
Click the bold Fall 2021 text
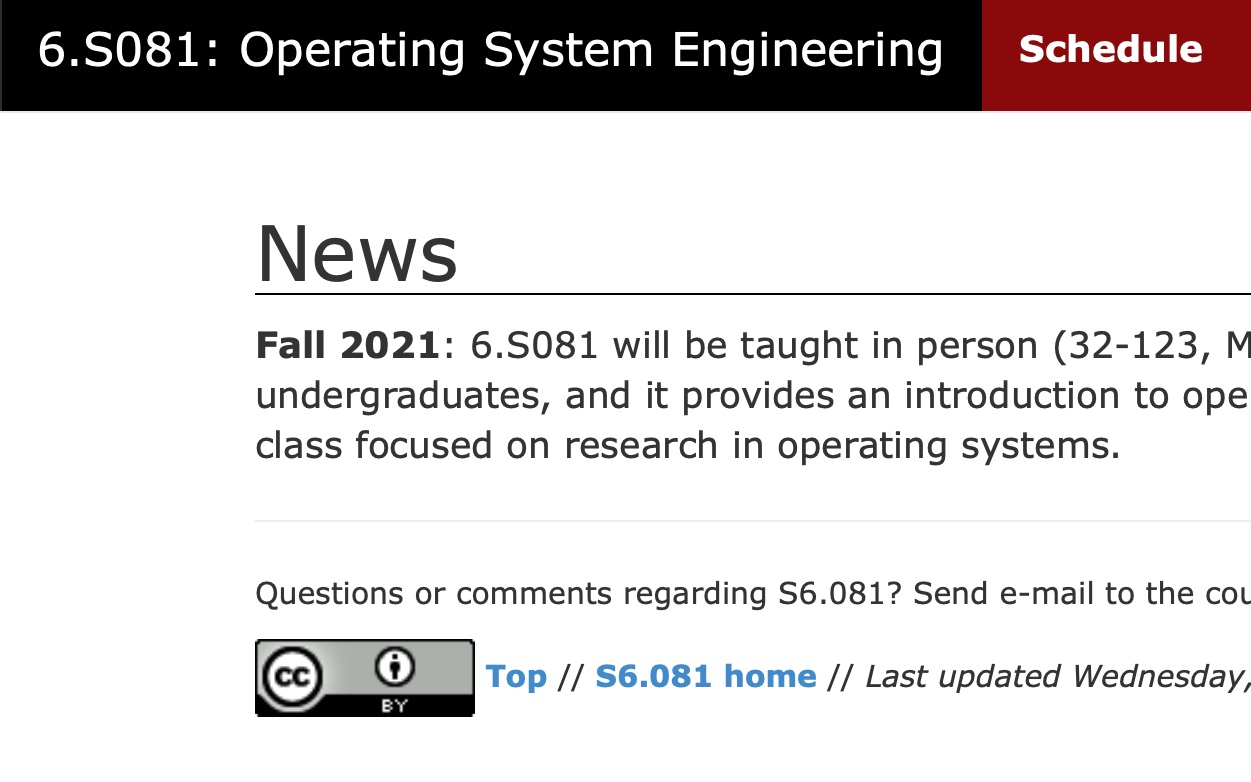pyautogui.click(x=348, y=346)
